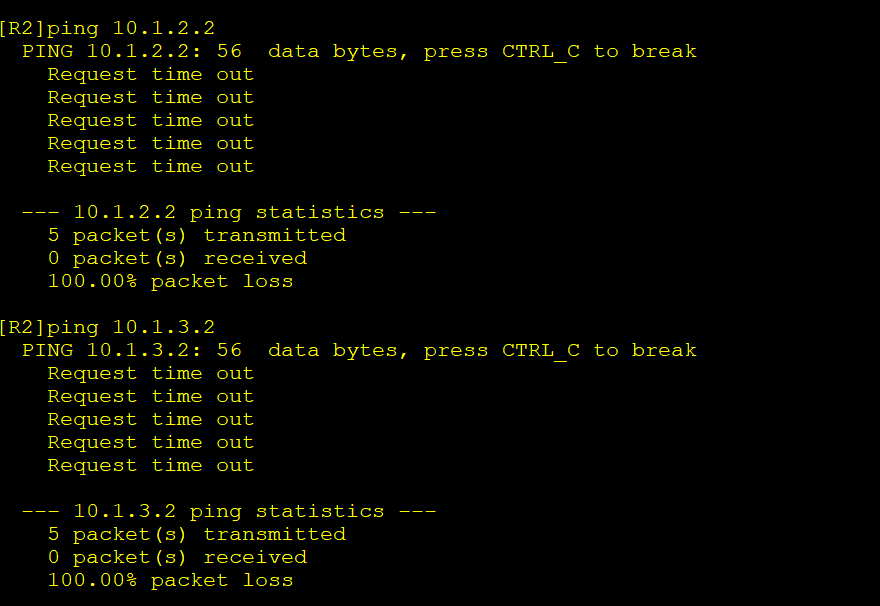The height and width of the screenshot is (606, 880).
Task: Click "0 packet(s) received" in 10.1.3.2 statistics
Action: click(177, 558)
